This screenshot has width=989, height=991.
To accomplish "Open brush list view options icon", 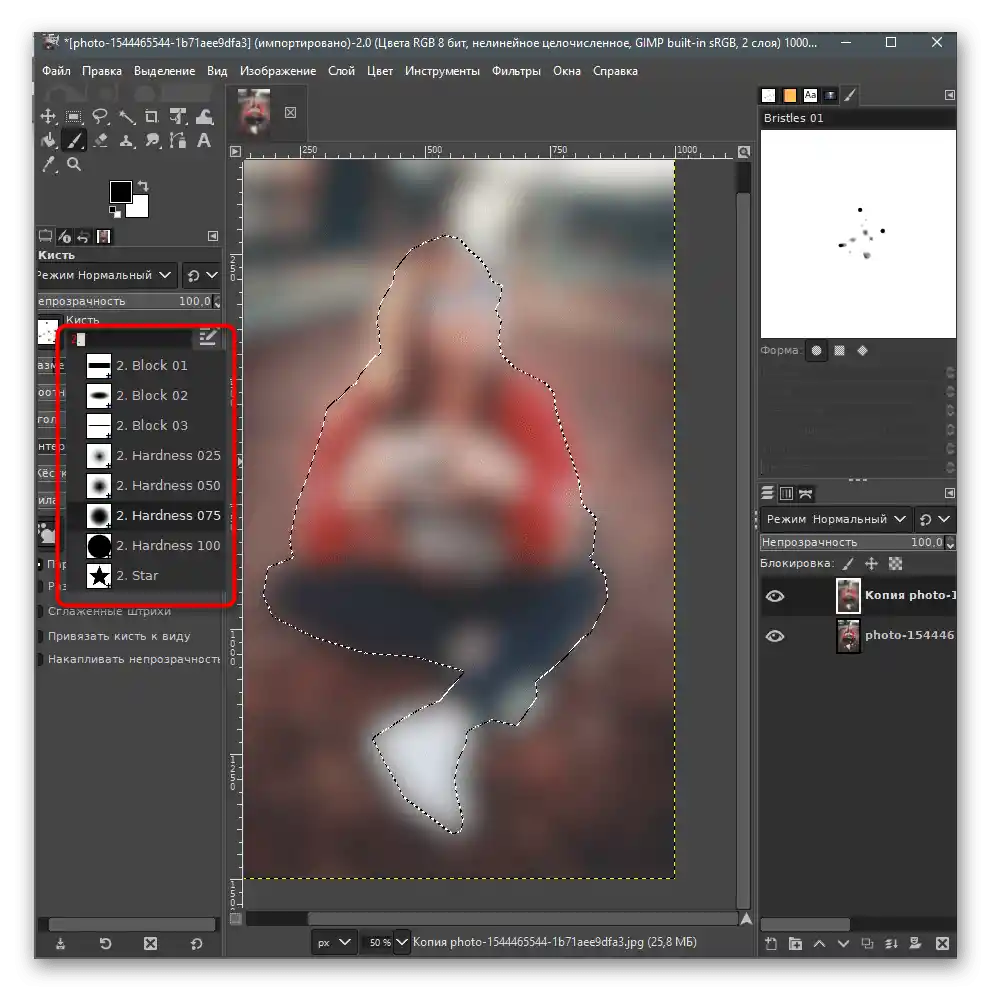I will point(208,337).
